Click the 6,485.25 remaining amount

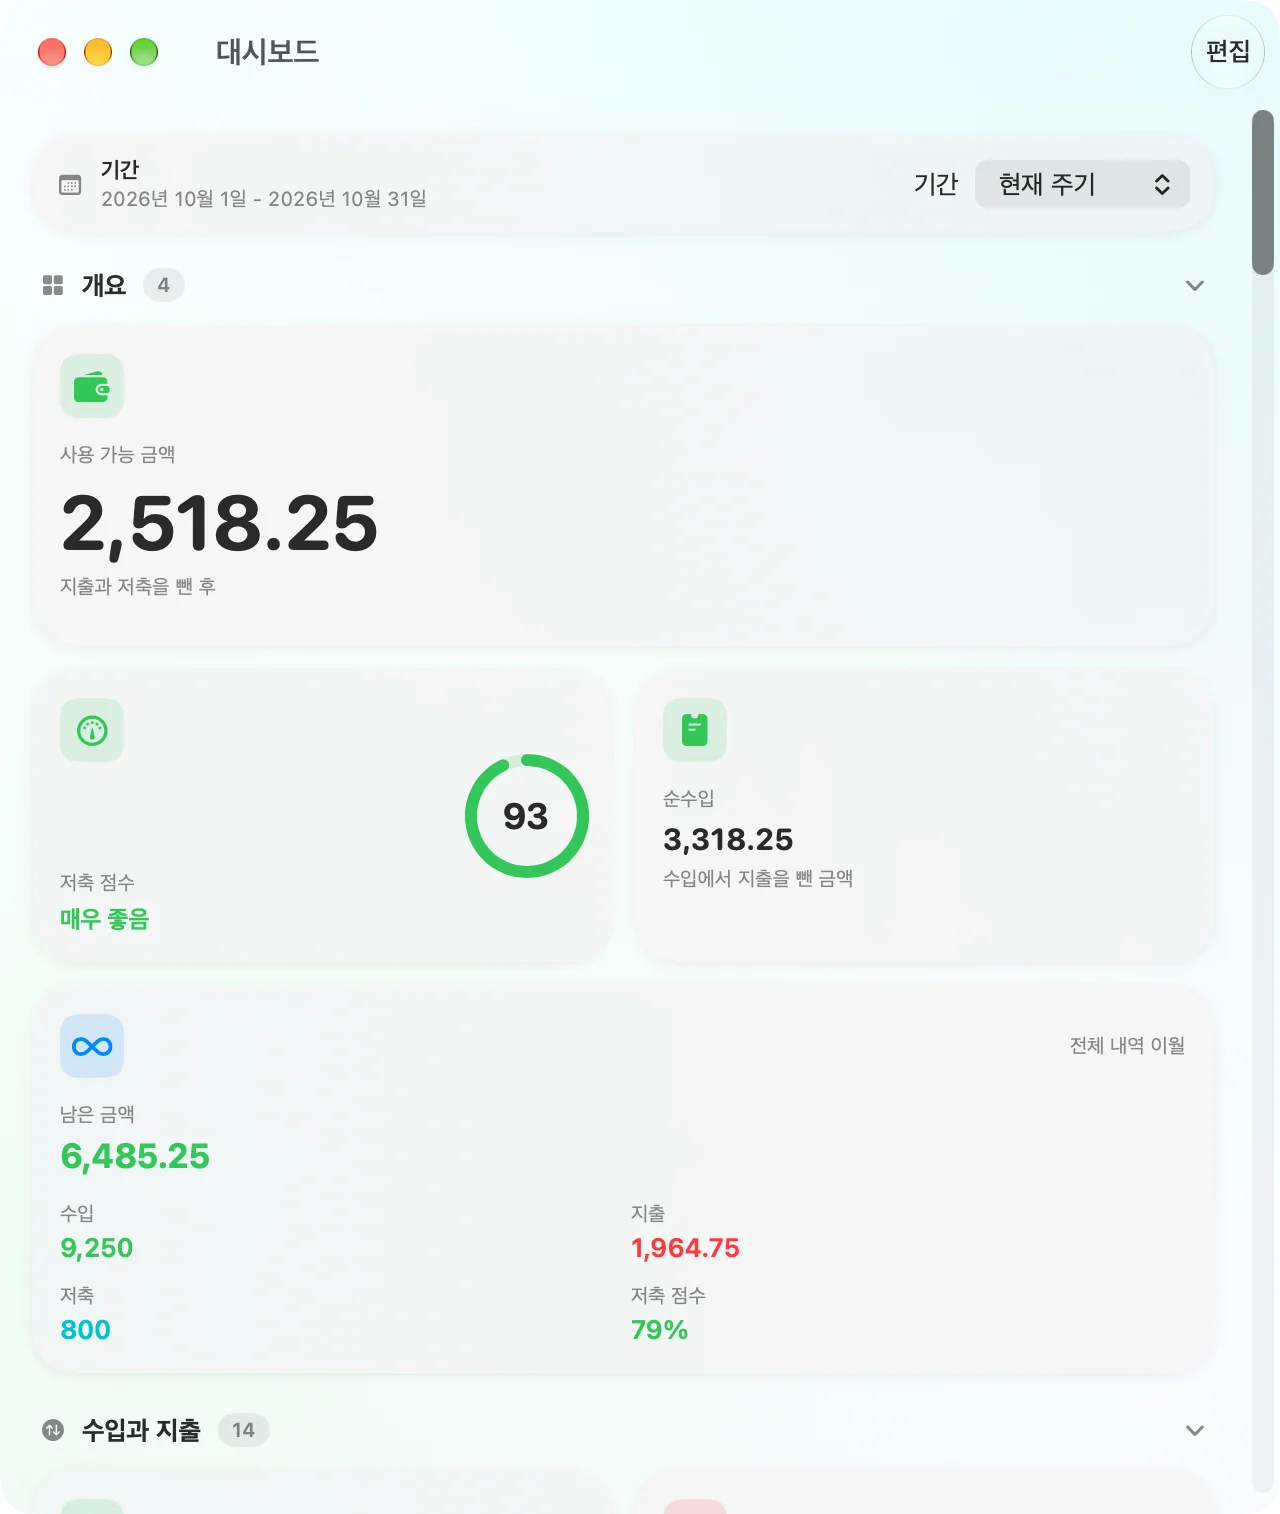135,1156
